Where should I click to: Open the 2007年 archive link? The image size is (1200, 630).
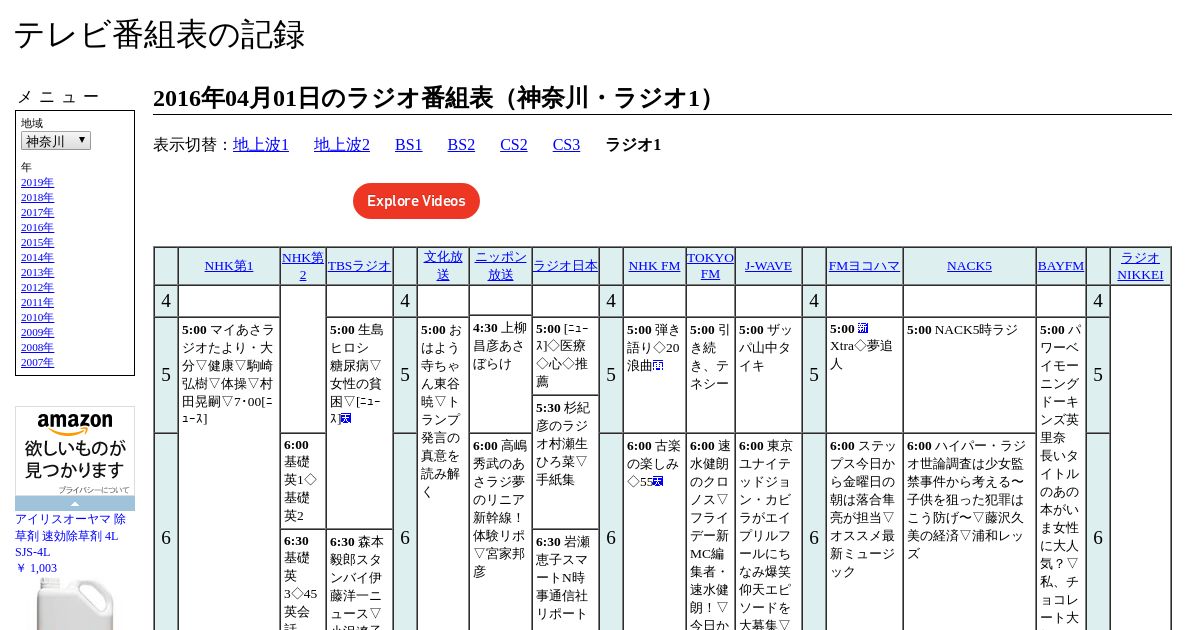(37, 363)
